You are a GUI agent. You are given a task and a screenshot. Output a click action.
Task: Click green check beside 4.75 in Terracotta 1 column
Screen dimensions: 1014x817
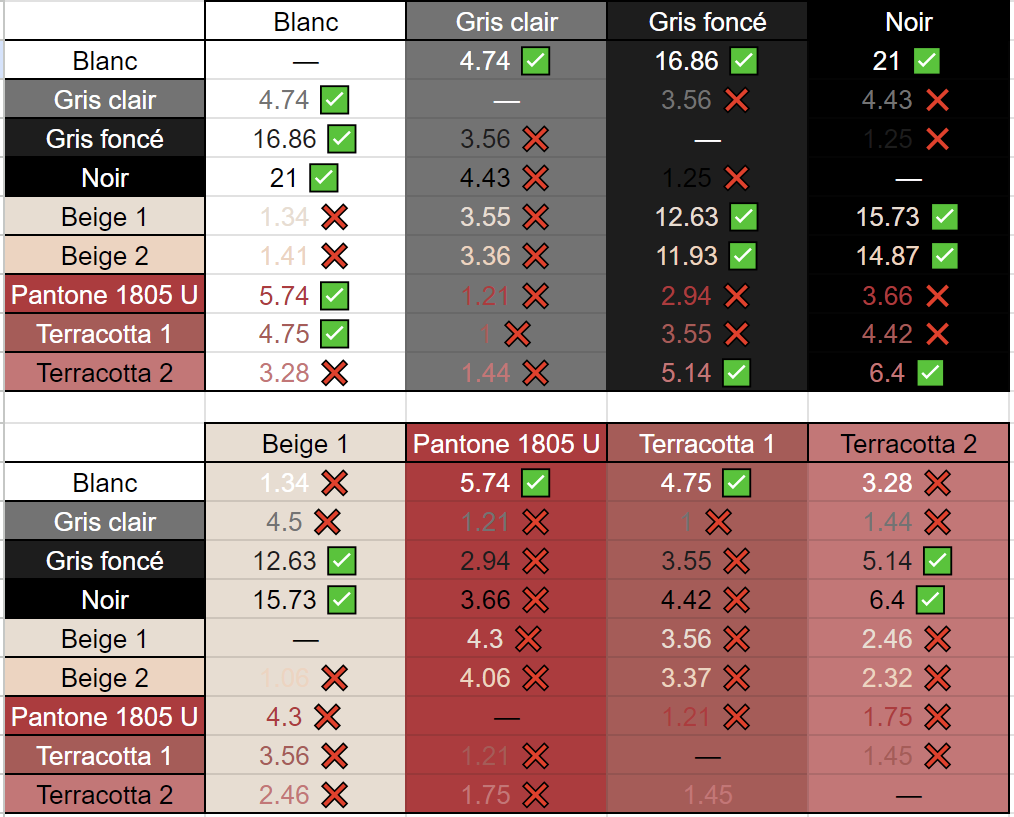[736, 483]
